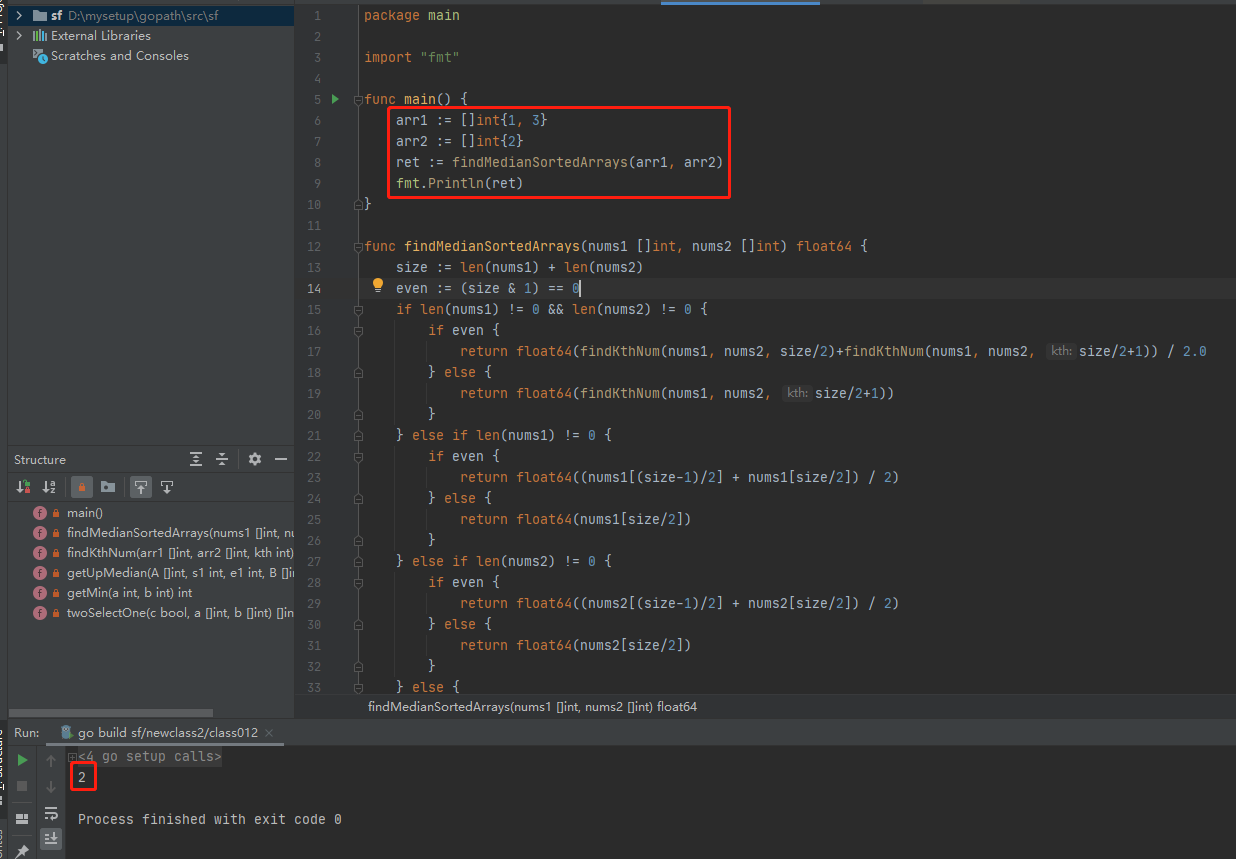The image size is (1236, 859).
Task: Select twoSelectOne in the Structure list
Action: point(180,613)
